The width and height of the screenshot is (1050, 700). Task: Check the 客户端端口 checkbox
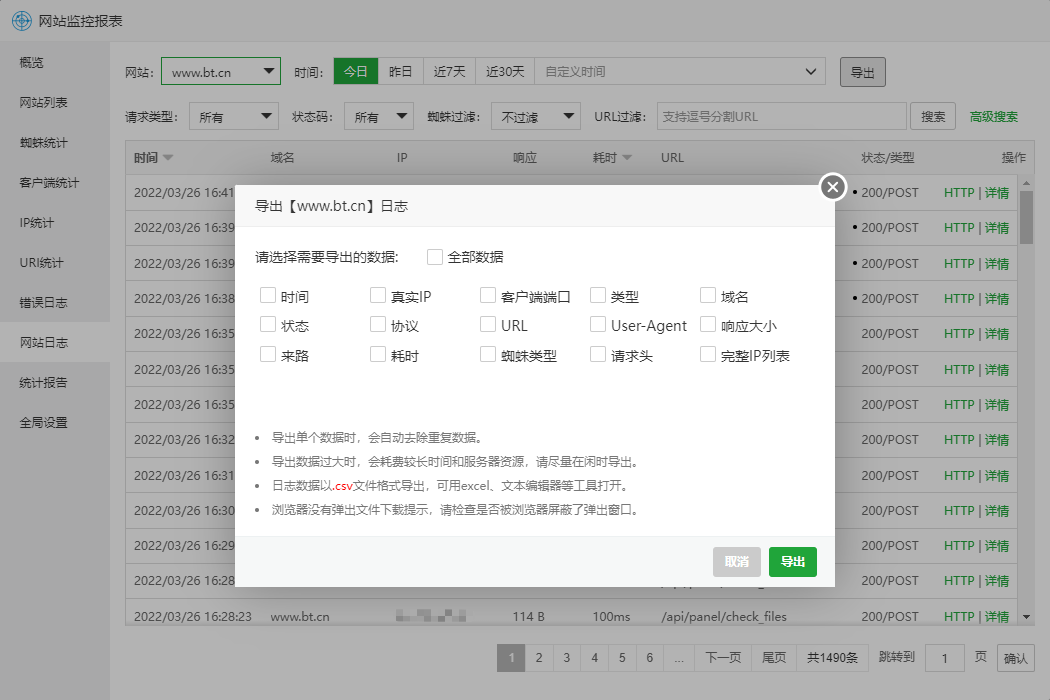click(x=488, y=295)
